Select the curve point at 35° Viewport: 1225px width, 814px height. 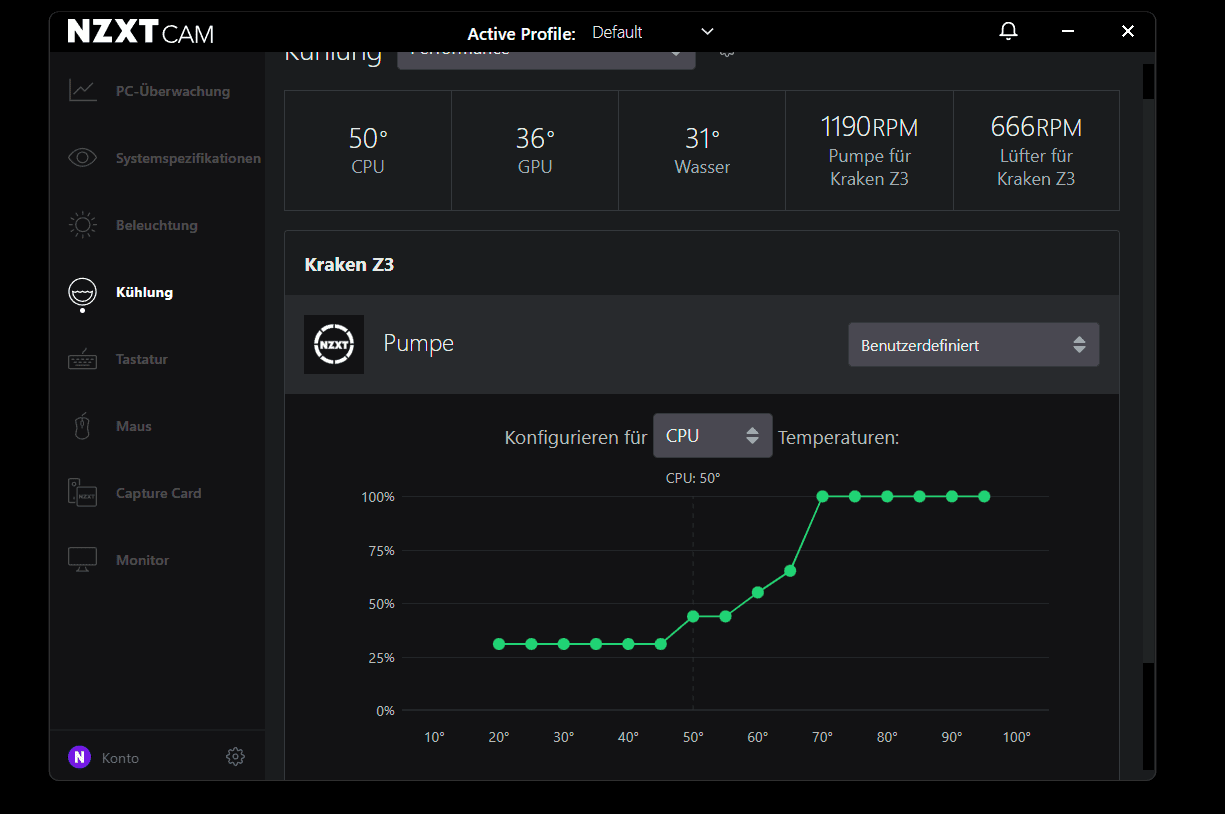596,644
